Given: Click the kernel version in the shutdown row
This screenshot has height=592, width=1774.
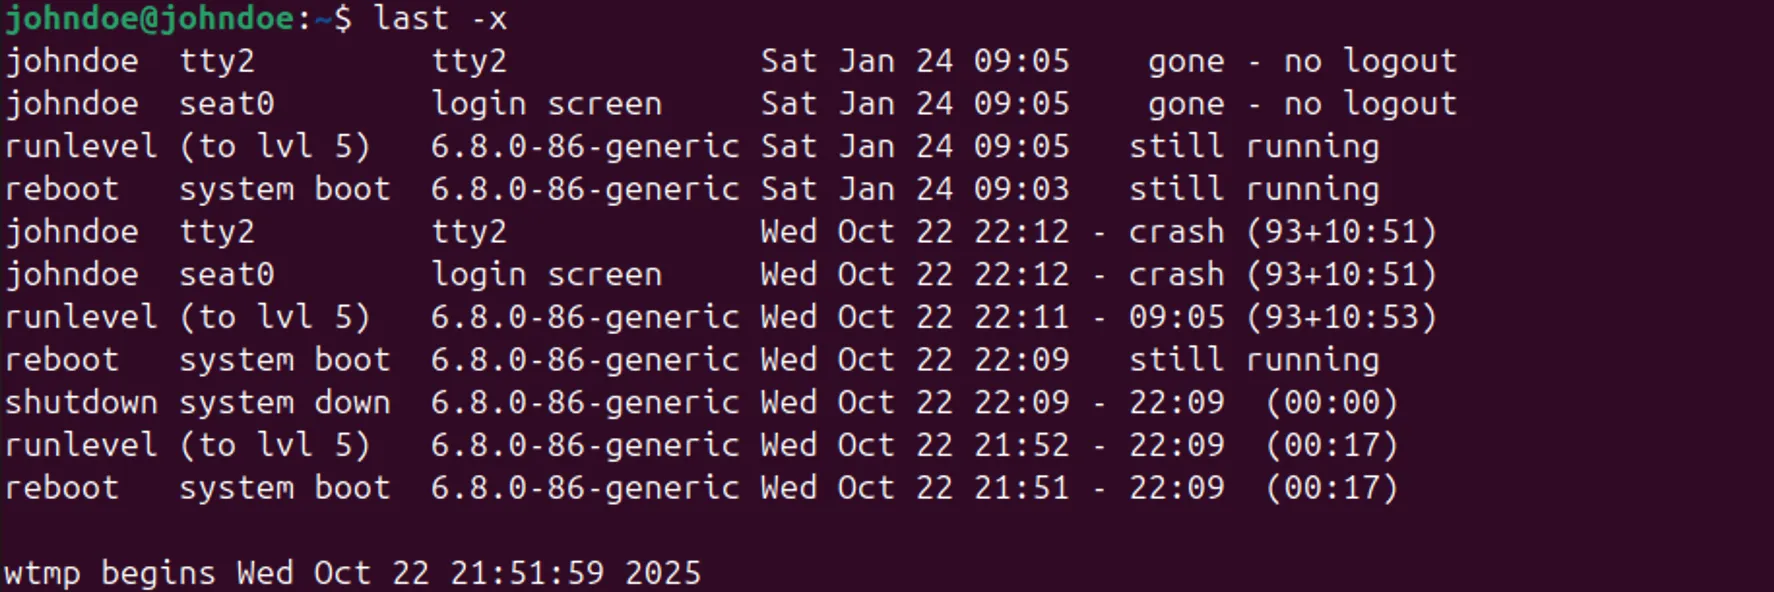Looking at the screenshot, I should coord(584,402).
